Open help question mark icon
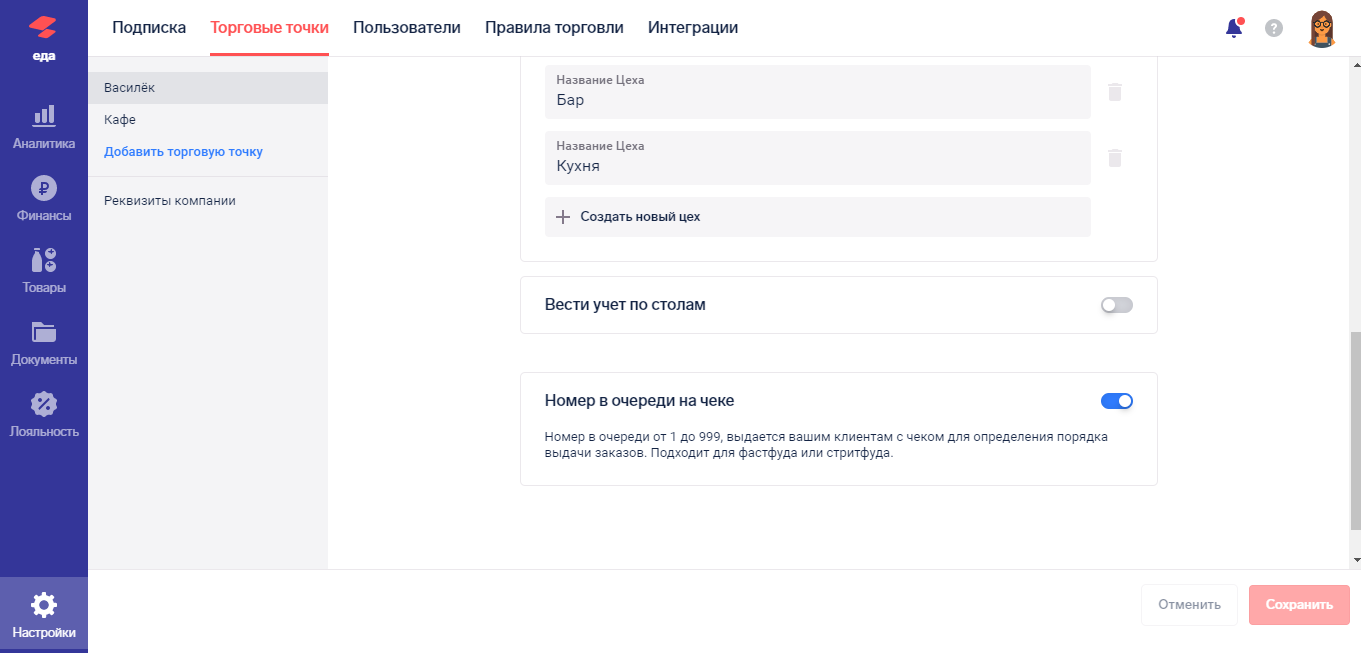 coord(1274,28)
